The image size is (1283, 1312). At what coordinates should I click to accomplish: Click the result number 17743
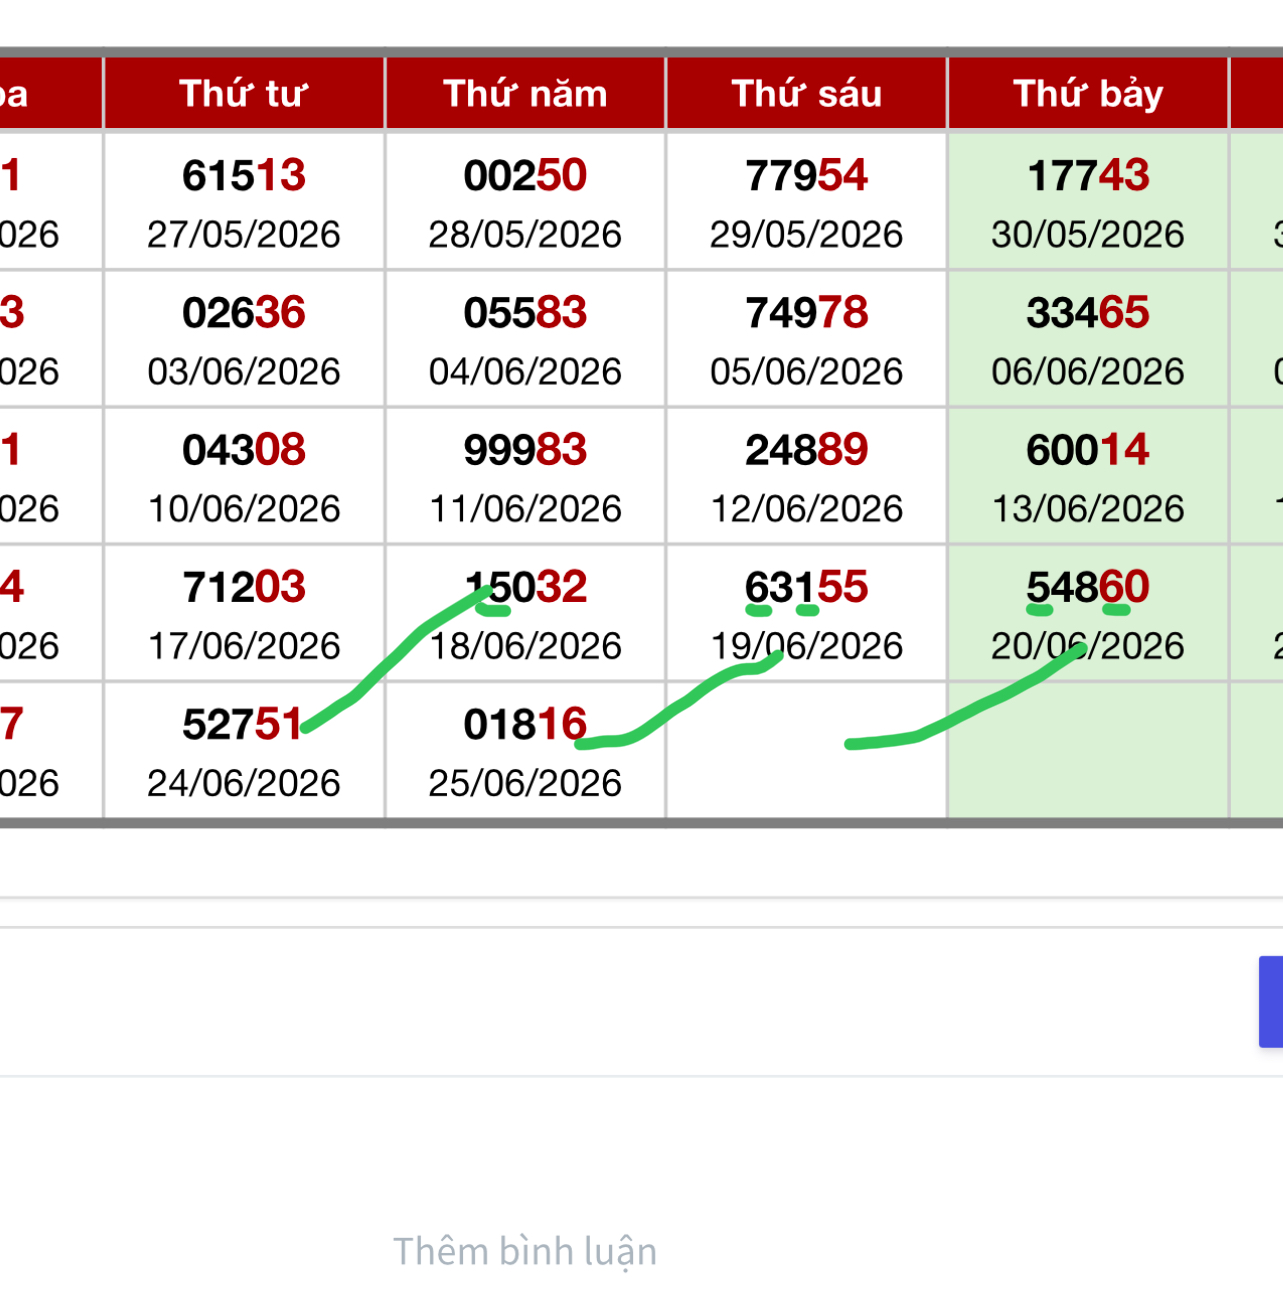(x=1088, y=176)
